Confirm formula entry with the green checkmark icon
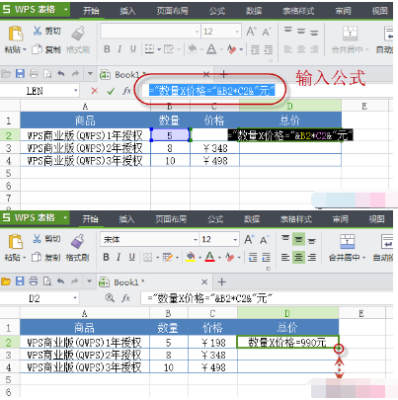The width and height of the screenshot is (398, 400). point(111,91)
